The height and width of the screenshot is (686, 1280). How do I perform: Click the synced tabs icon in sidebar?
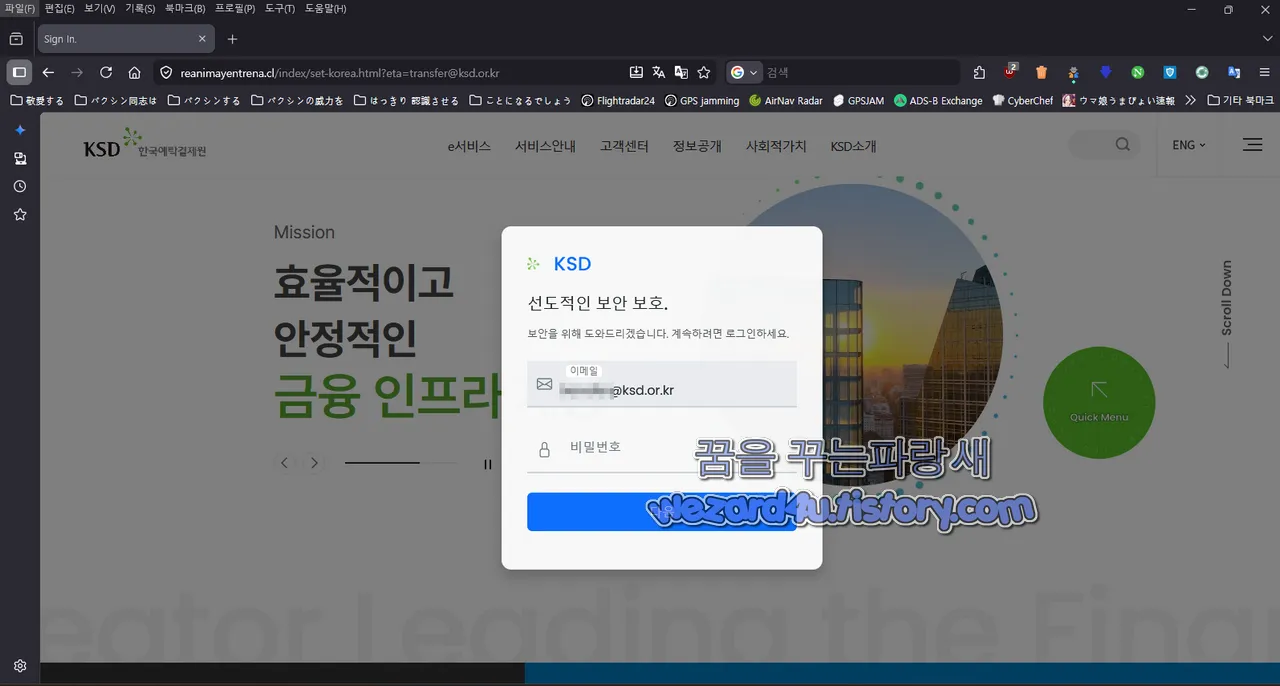[19, 158]
